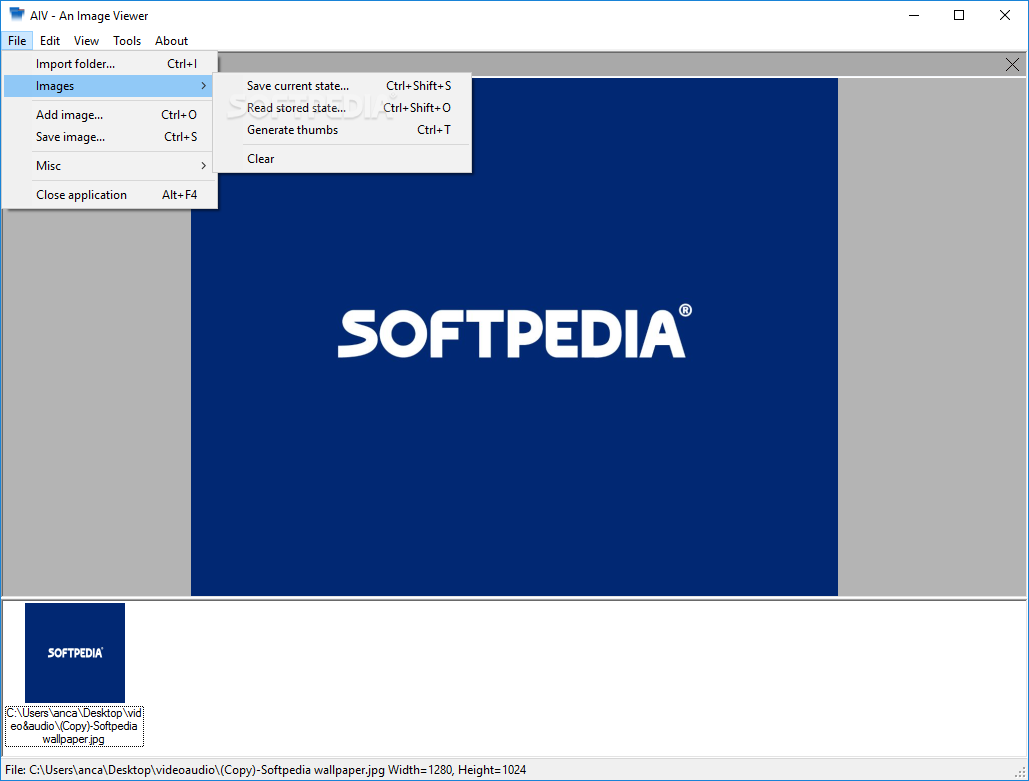1029x781 pixels.
Task: Maximize the AIV window
Action: click(959, 15)
